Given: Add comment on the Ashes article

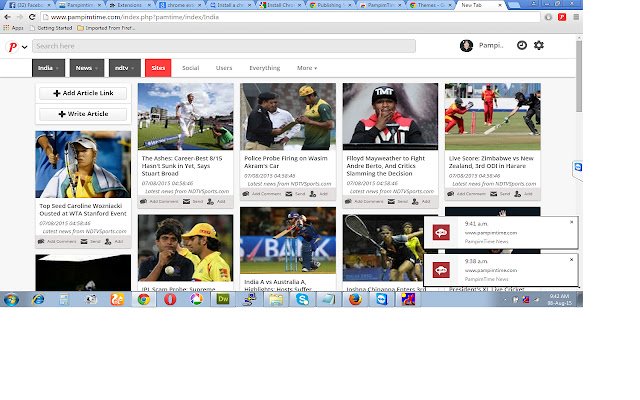Looking at the screenshot, I should 160,202.
